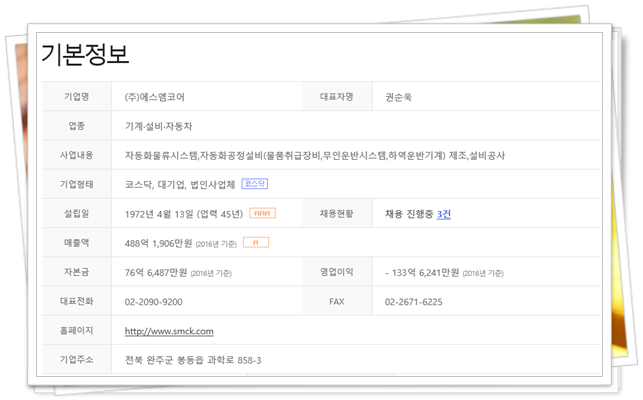This screenshot has height=400, width=643.
Task: Open the 3건 hiring listings link
Action: pyautogui.click(x=444, y=214)
